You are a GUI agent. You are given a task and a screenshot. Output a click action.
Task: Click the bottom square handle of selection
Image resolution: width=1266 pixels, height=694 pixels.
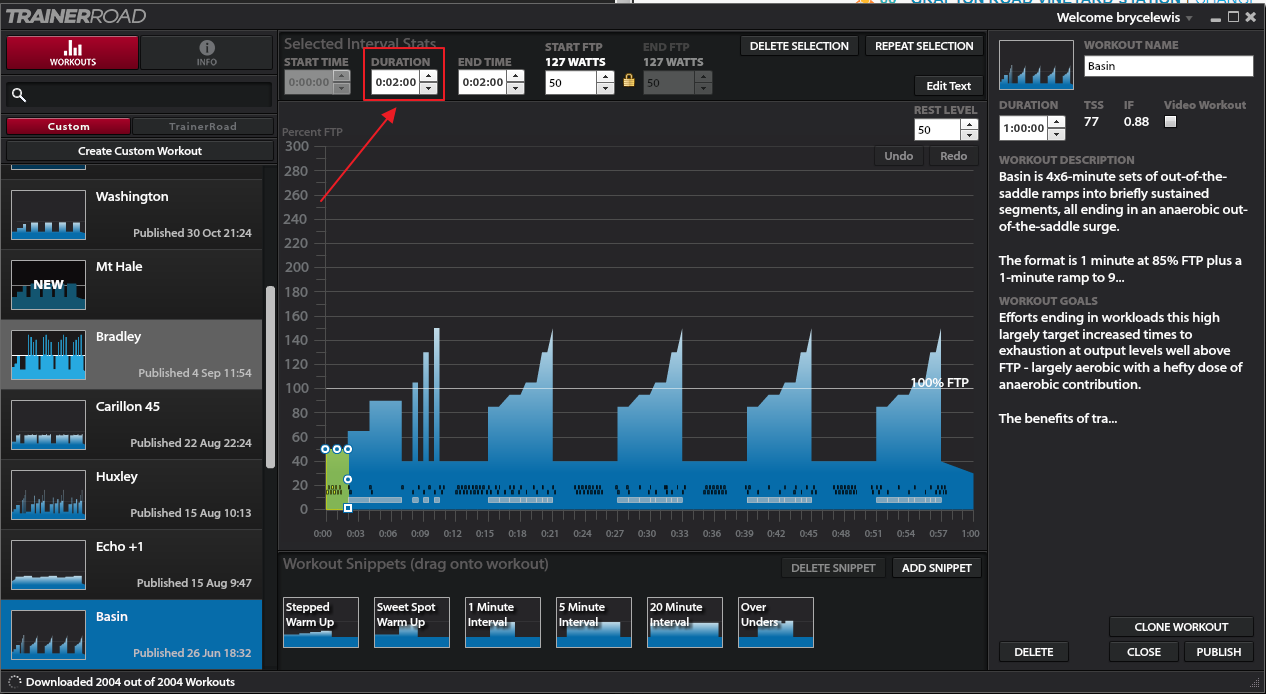click(347, 509)
